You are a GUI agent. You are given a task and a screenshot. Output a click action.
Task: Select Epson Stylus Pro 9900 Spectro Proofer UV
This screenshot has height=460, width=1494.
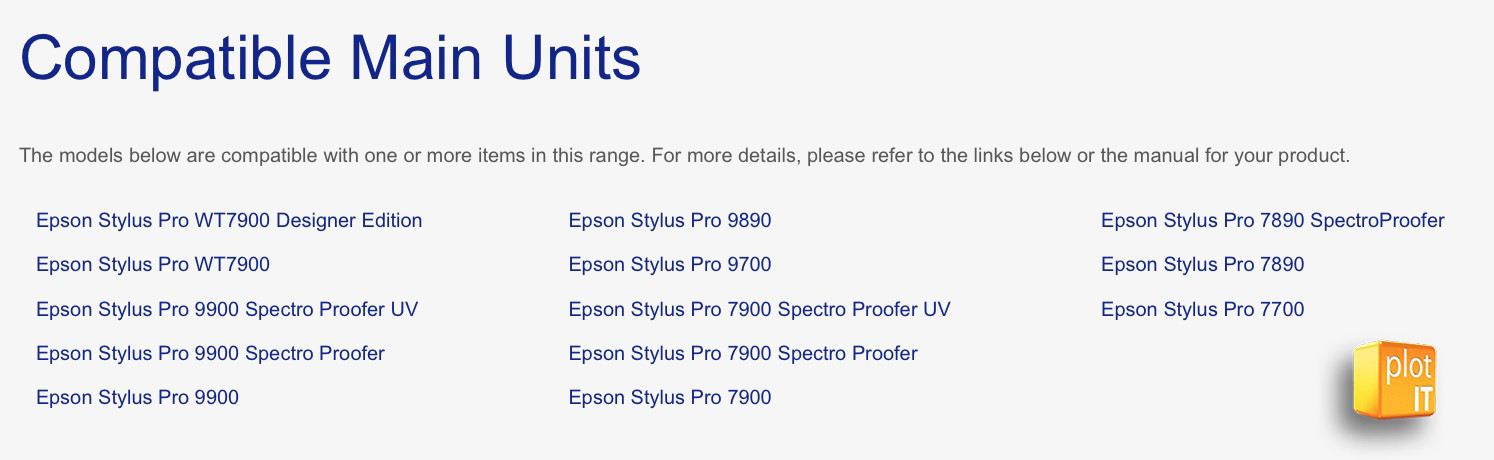pos(227,309)
